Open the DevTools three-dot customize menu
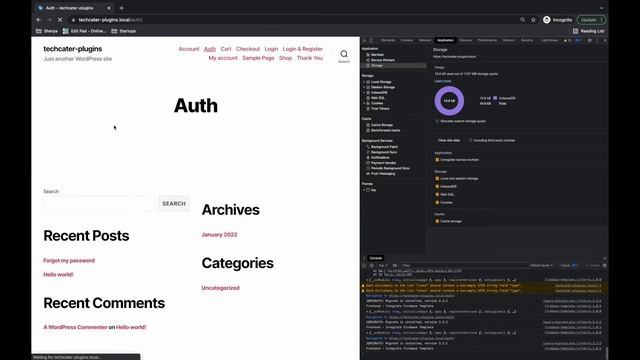 [598, 40]
